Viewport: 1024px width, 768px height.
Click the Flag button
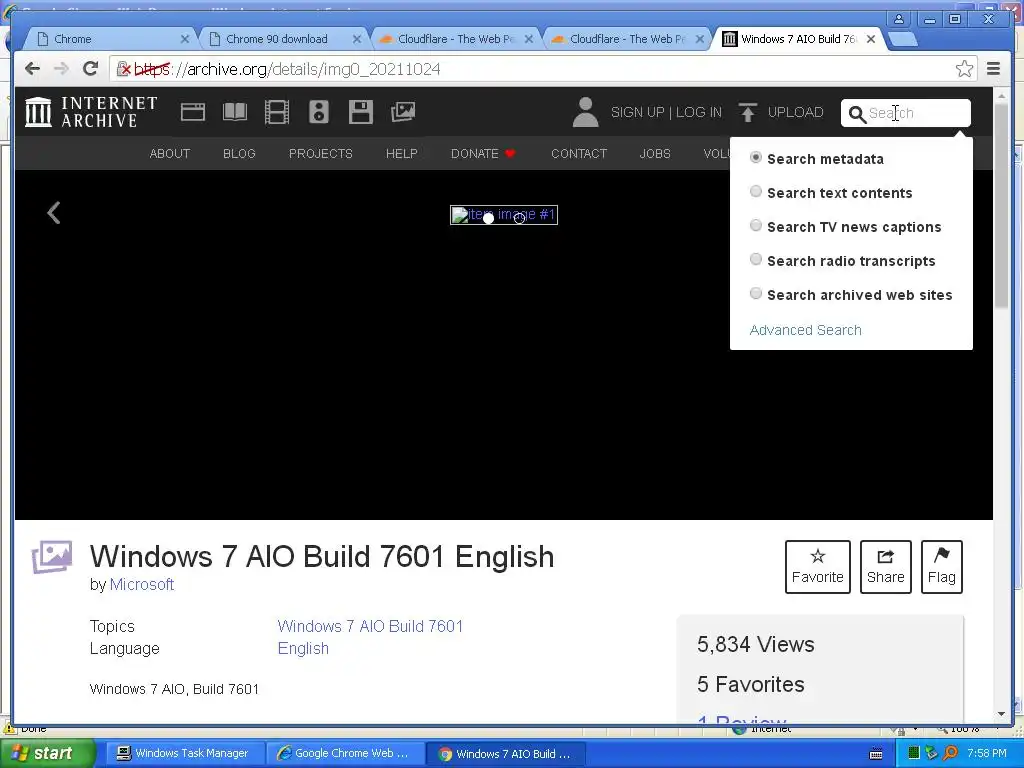tap(942, 567)
